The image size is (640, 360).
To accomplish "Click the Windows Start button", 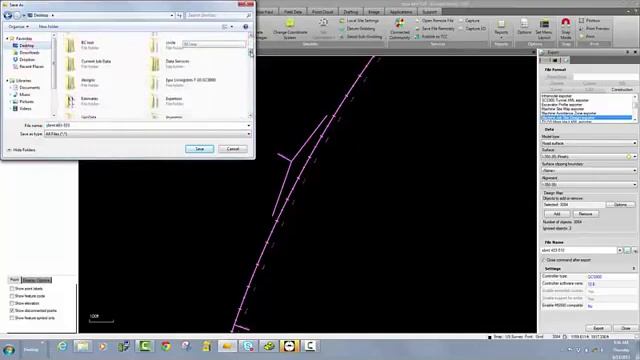I will [x=9, y=350].
